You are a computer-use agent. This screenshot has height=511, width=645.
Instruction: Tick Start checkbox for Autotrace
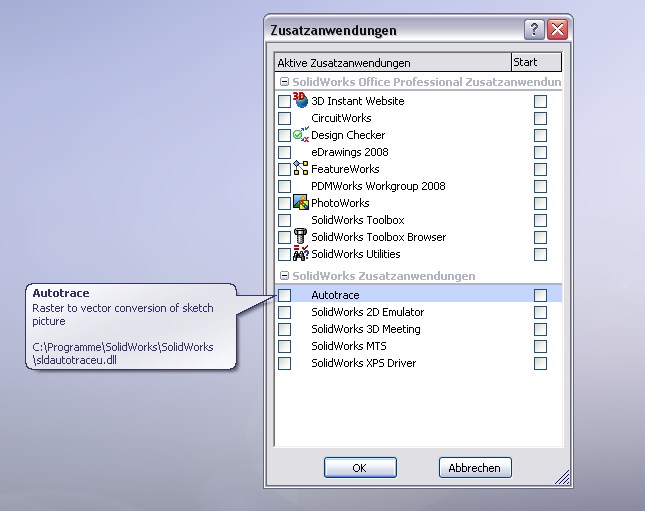[540, 295]
